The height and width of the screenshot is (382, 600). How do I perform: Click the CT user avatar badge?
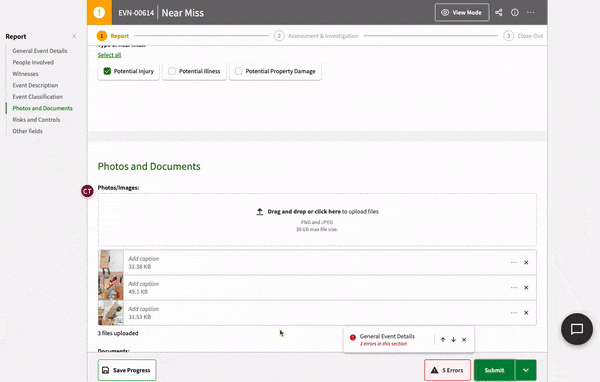[x=87, y=191]
